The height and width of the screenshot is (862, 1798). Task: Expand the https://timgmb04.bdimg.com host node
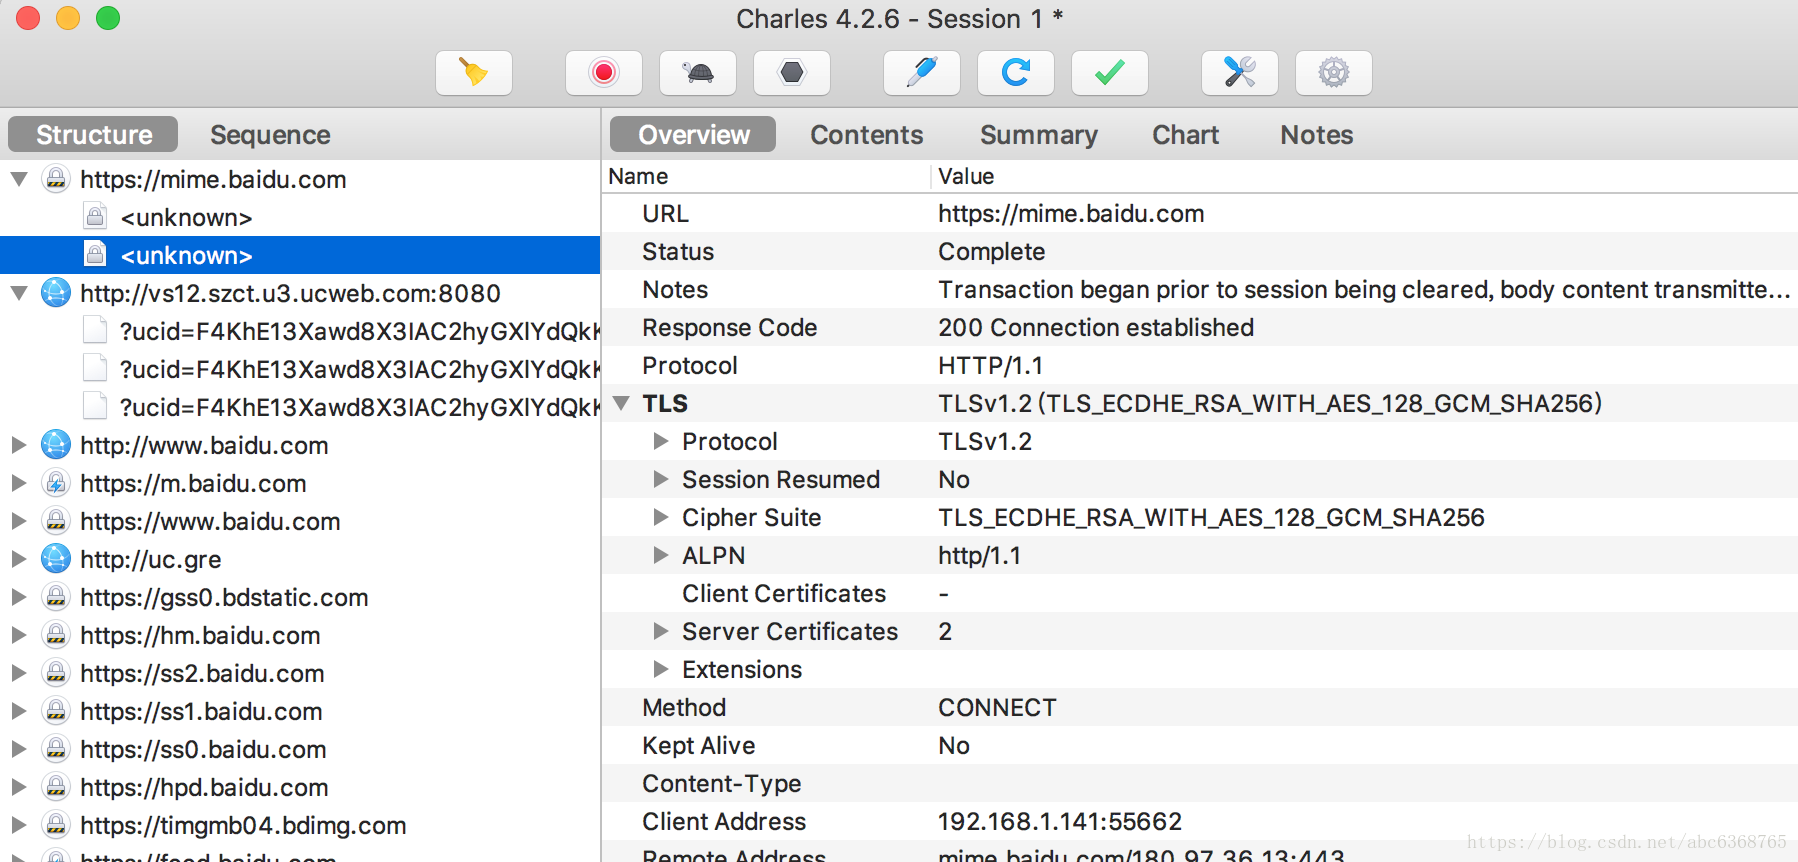click(x=19, y=825)
